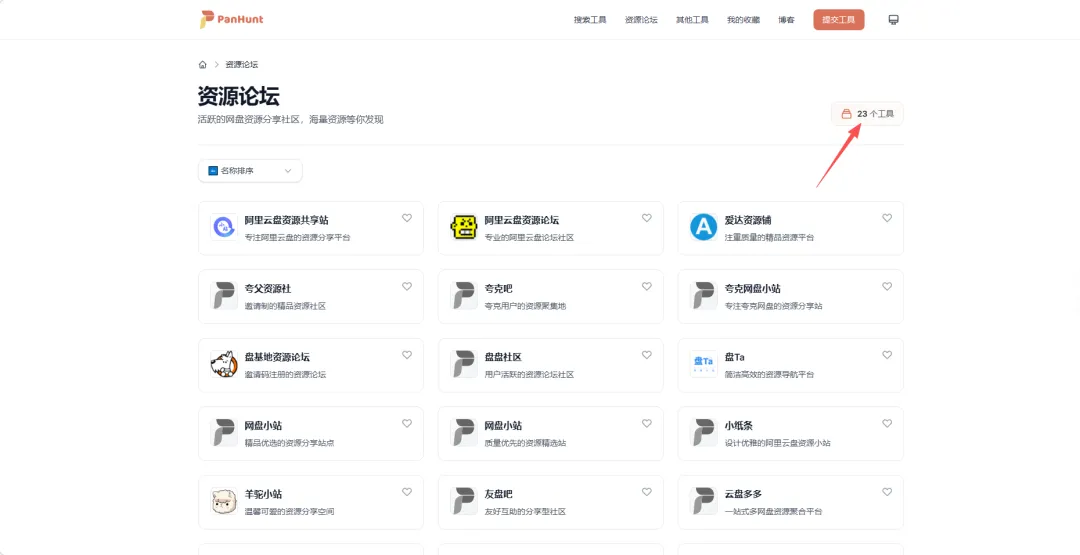The height and width of the screenshot is (555, 1080).
Task: Click 资源论坛 in the breadcrumb
Action: [x=242, y=65]
